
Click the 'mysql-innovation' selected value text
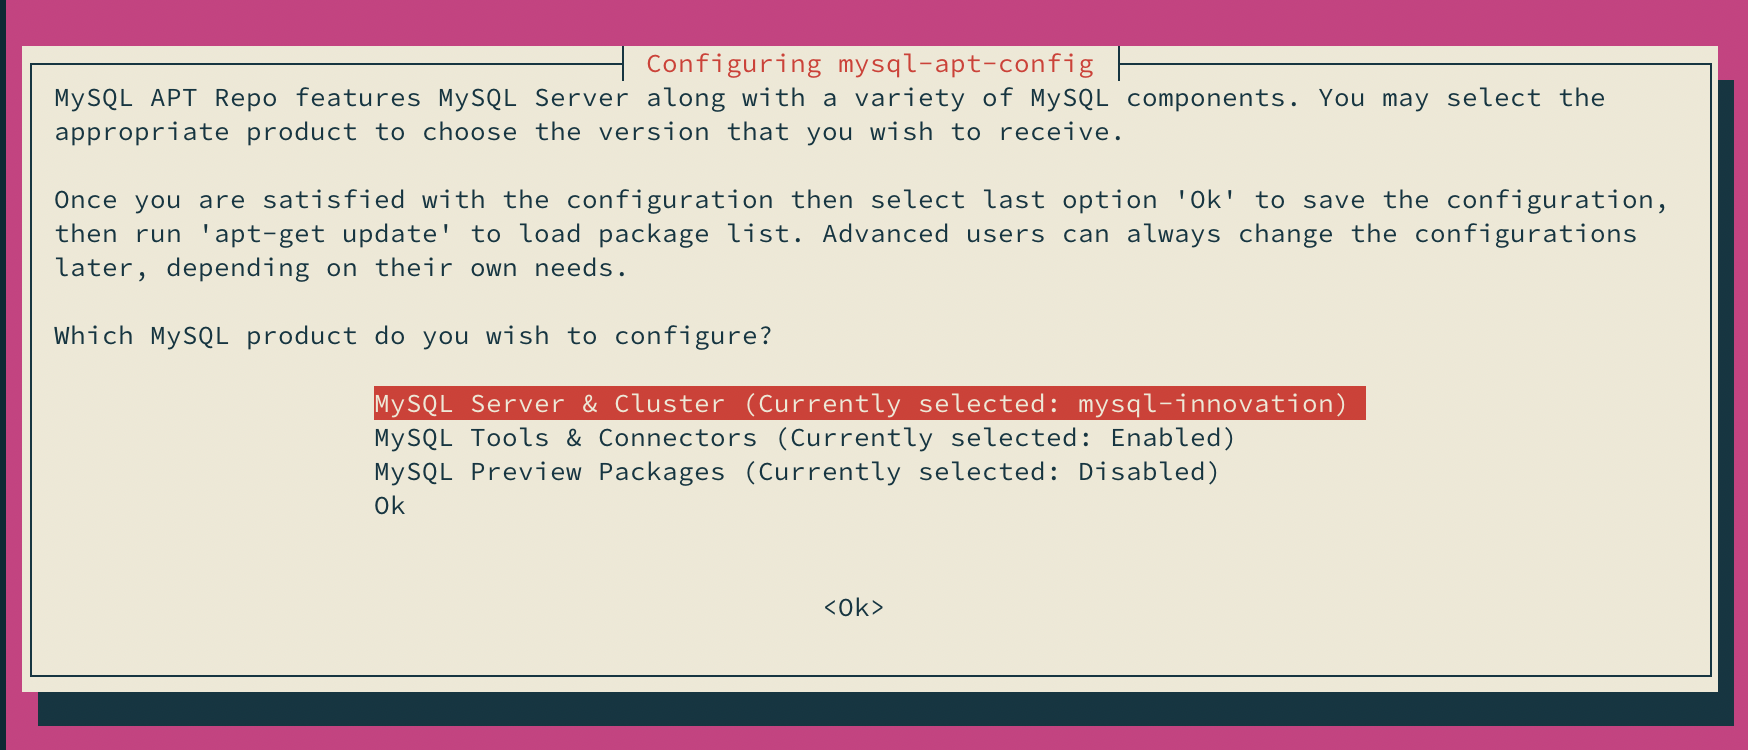1204,403
